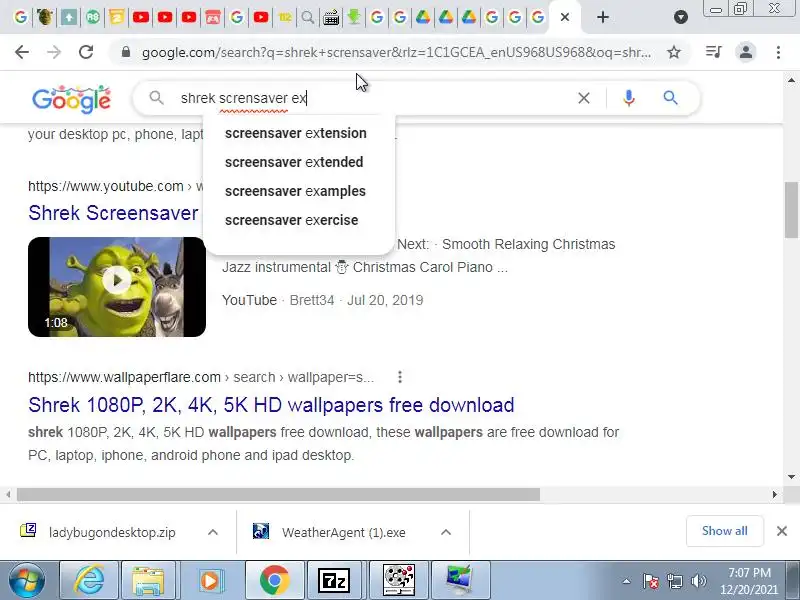
Task: Open the ladybugondesktop.zip download
Action: 112,532
